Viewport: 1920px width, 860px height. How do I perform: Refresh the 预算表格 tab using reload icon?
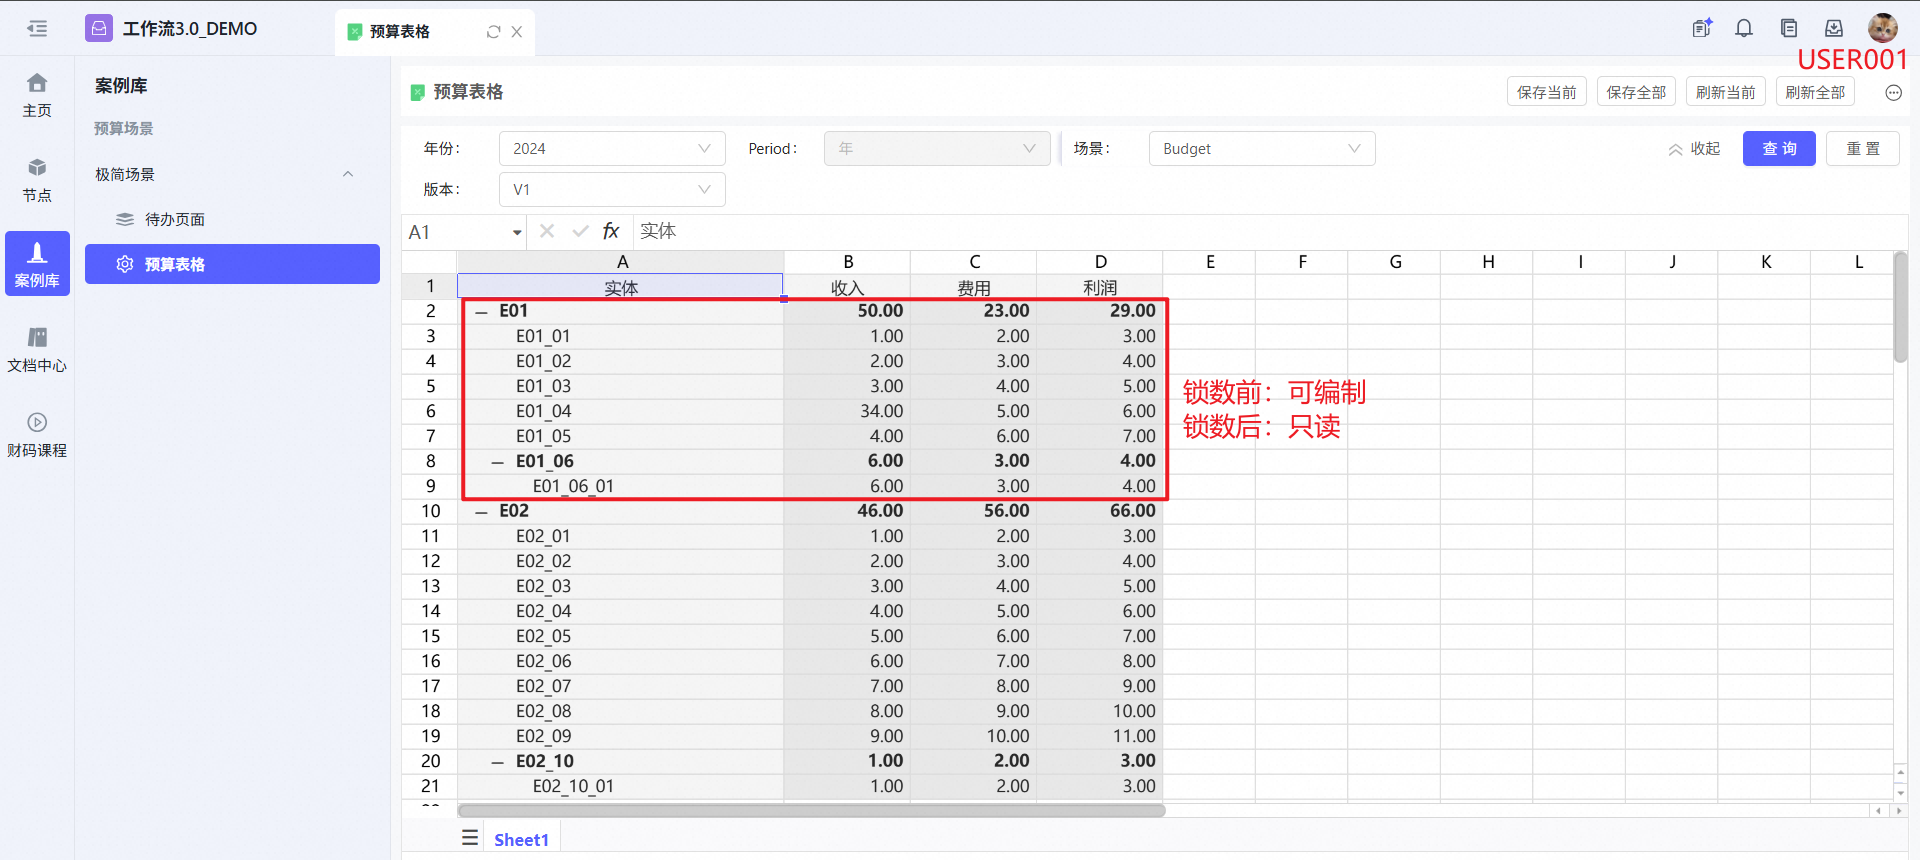click(493, 32)
